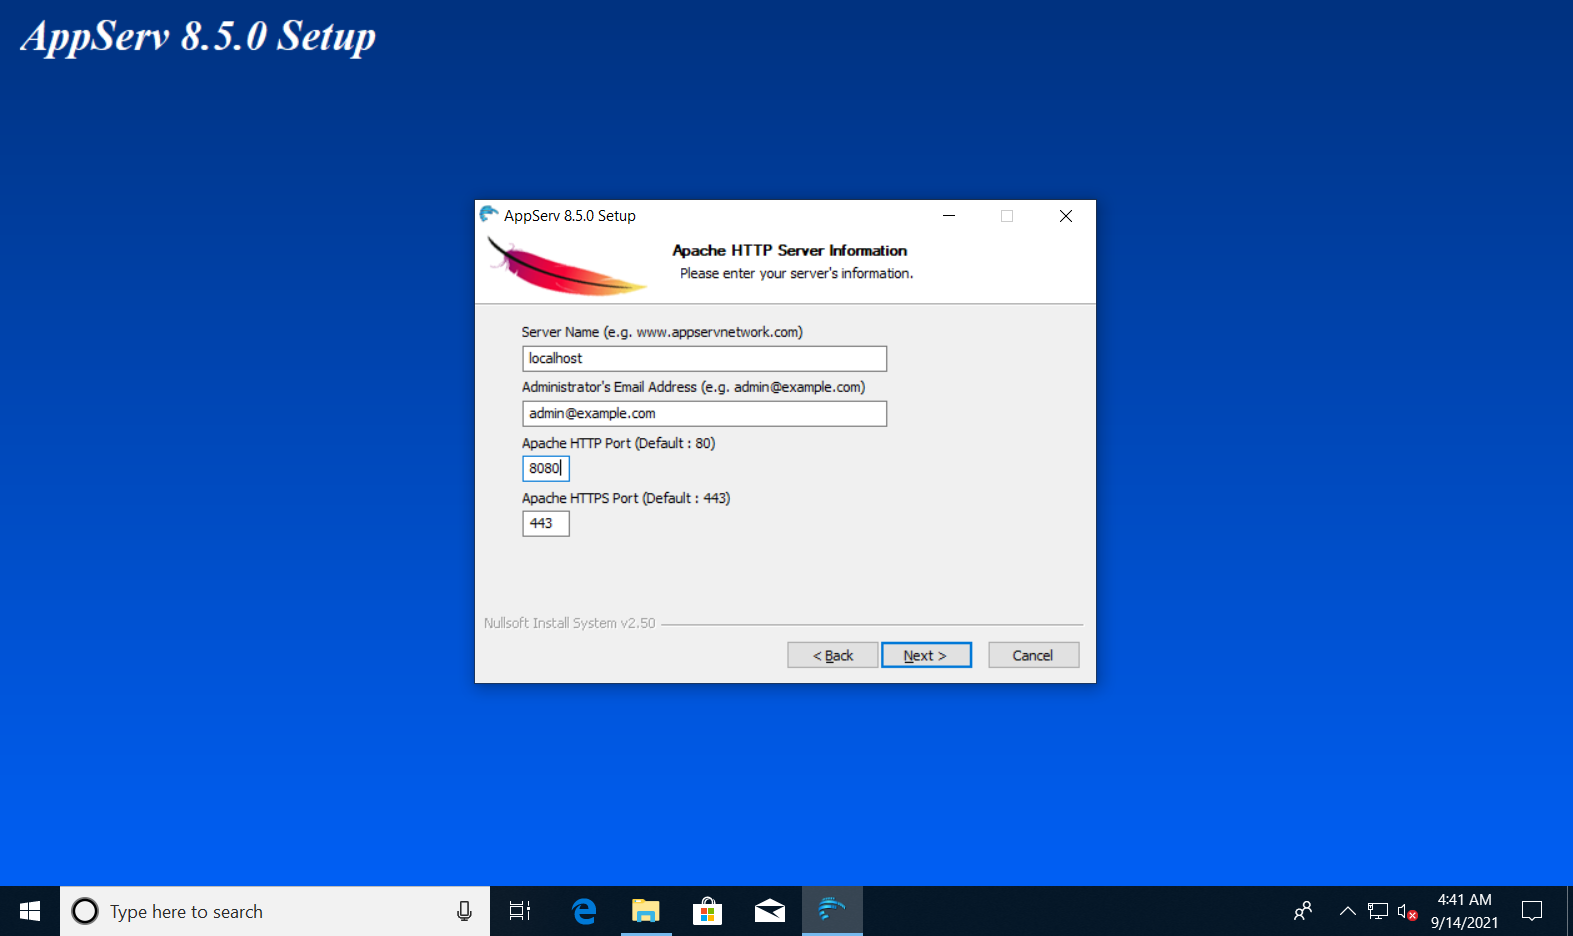This screenshot has width=1573, height=936.
Task: Click the Apache feather logo
Action: coord(566,267)
